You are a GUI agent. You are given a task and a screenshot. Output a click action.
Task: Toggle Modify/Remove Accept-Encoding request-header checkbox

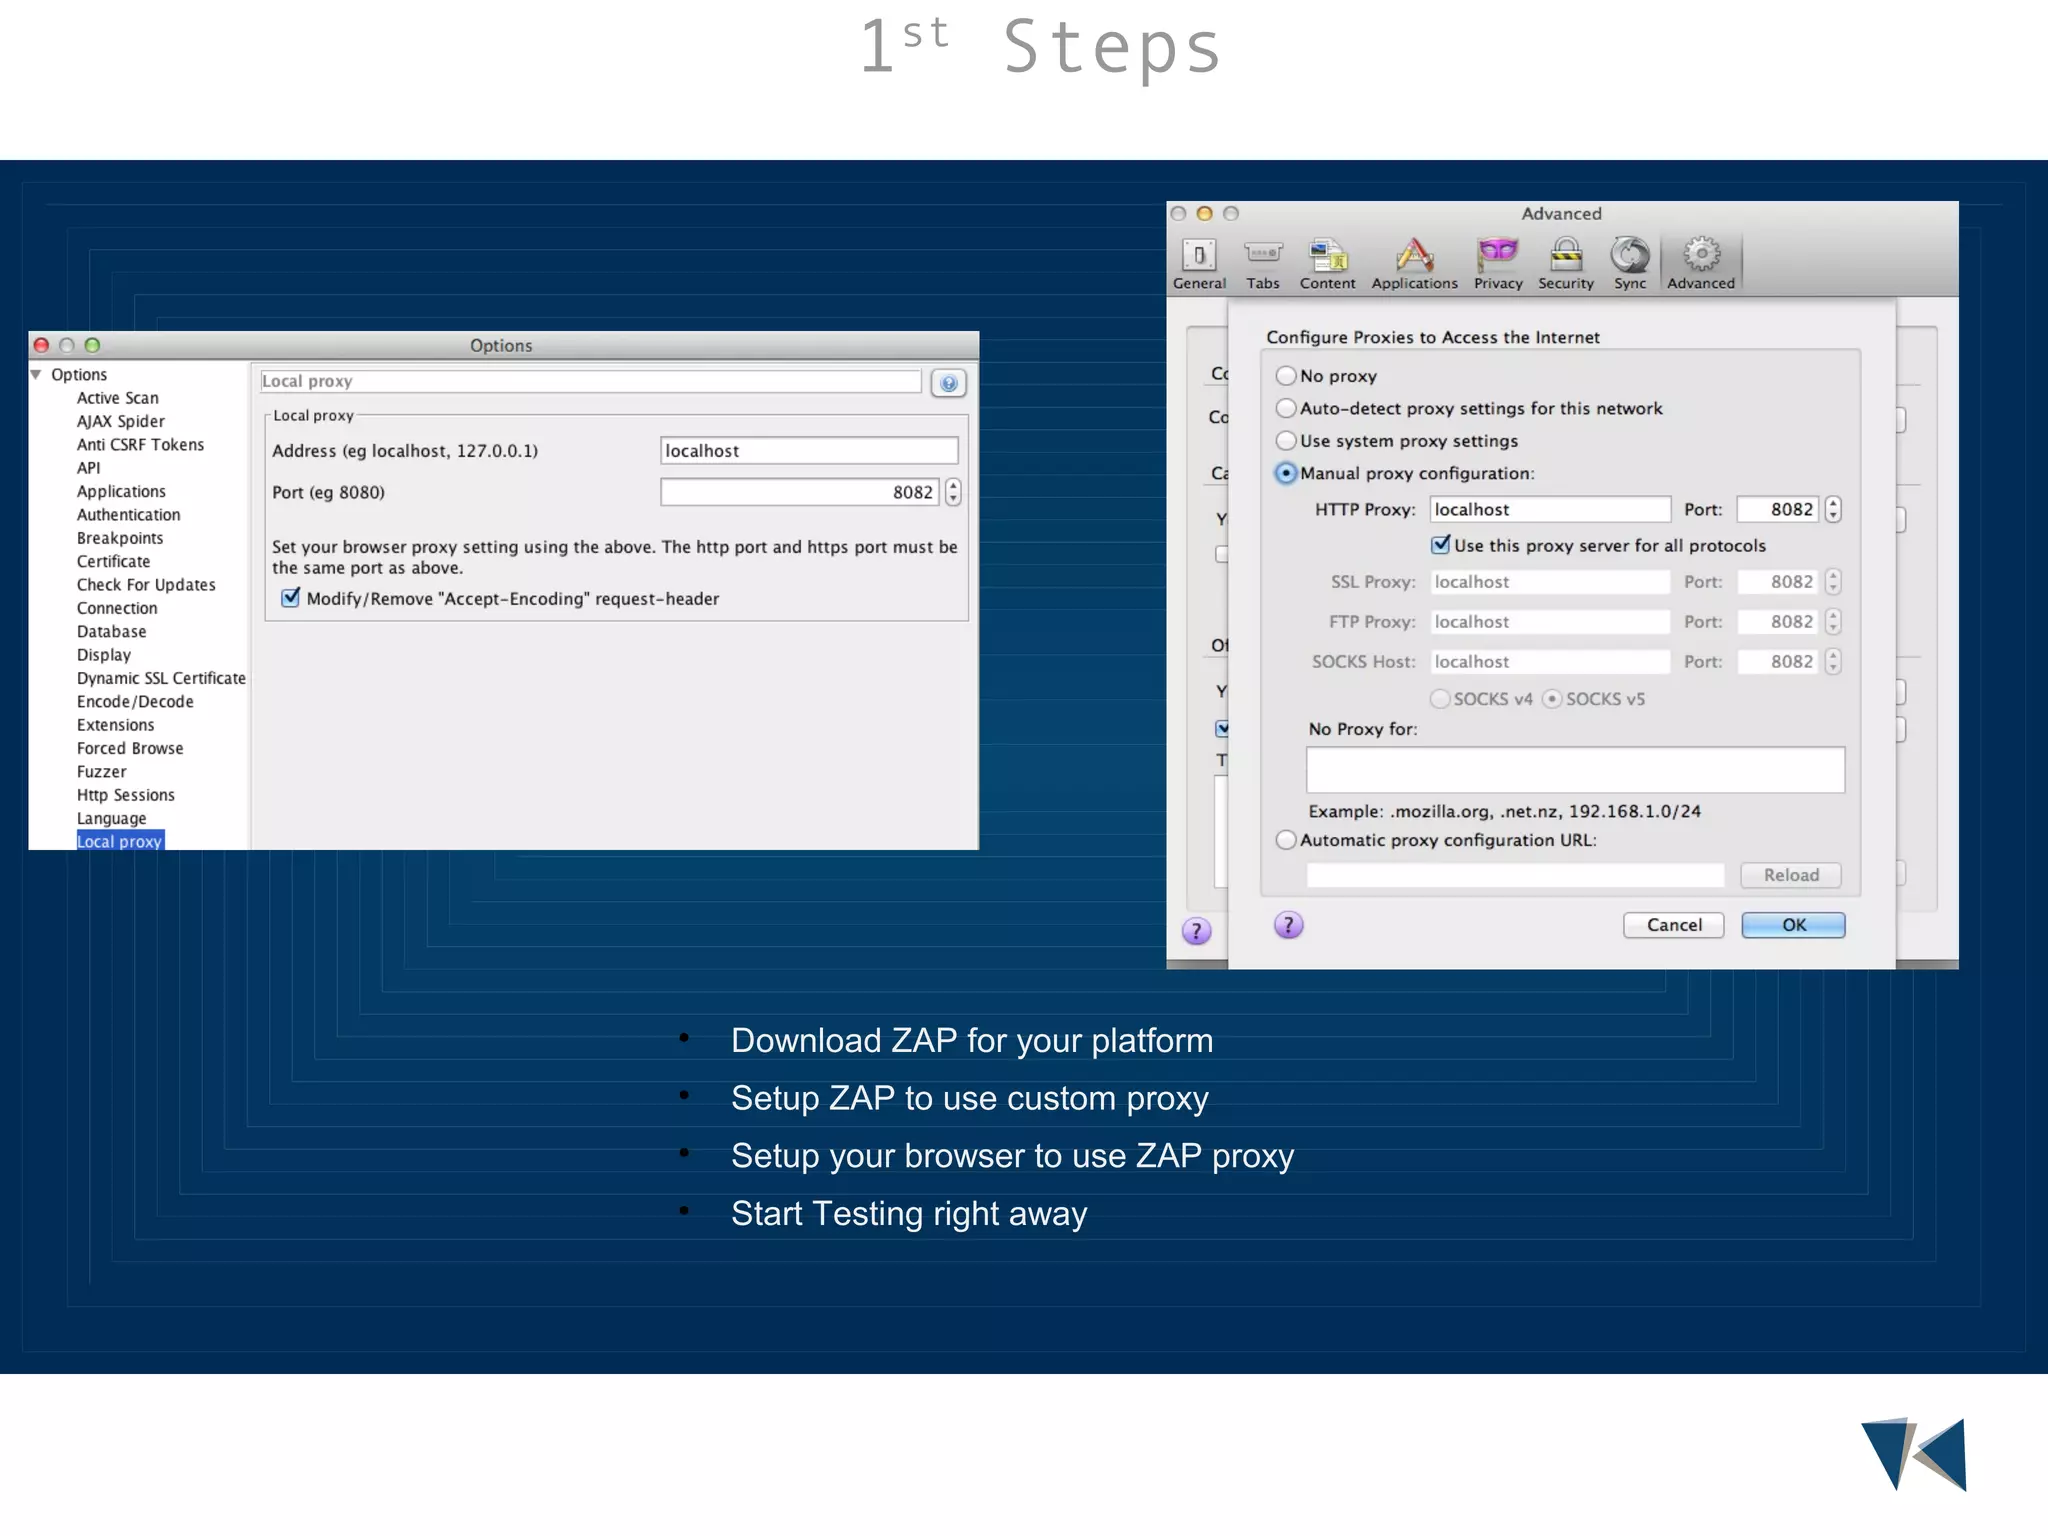tap(290, 598)
